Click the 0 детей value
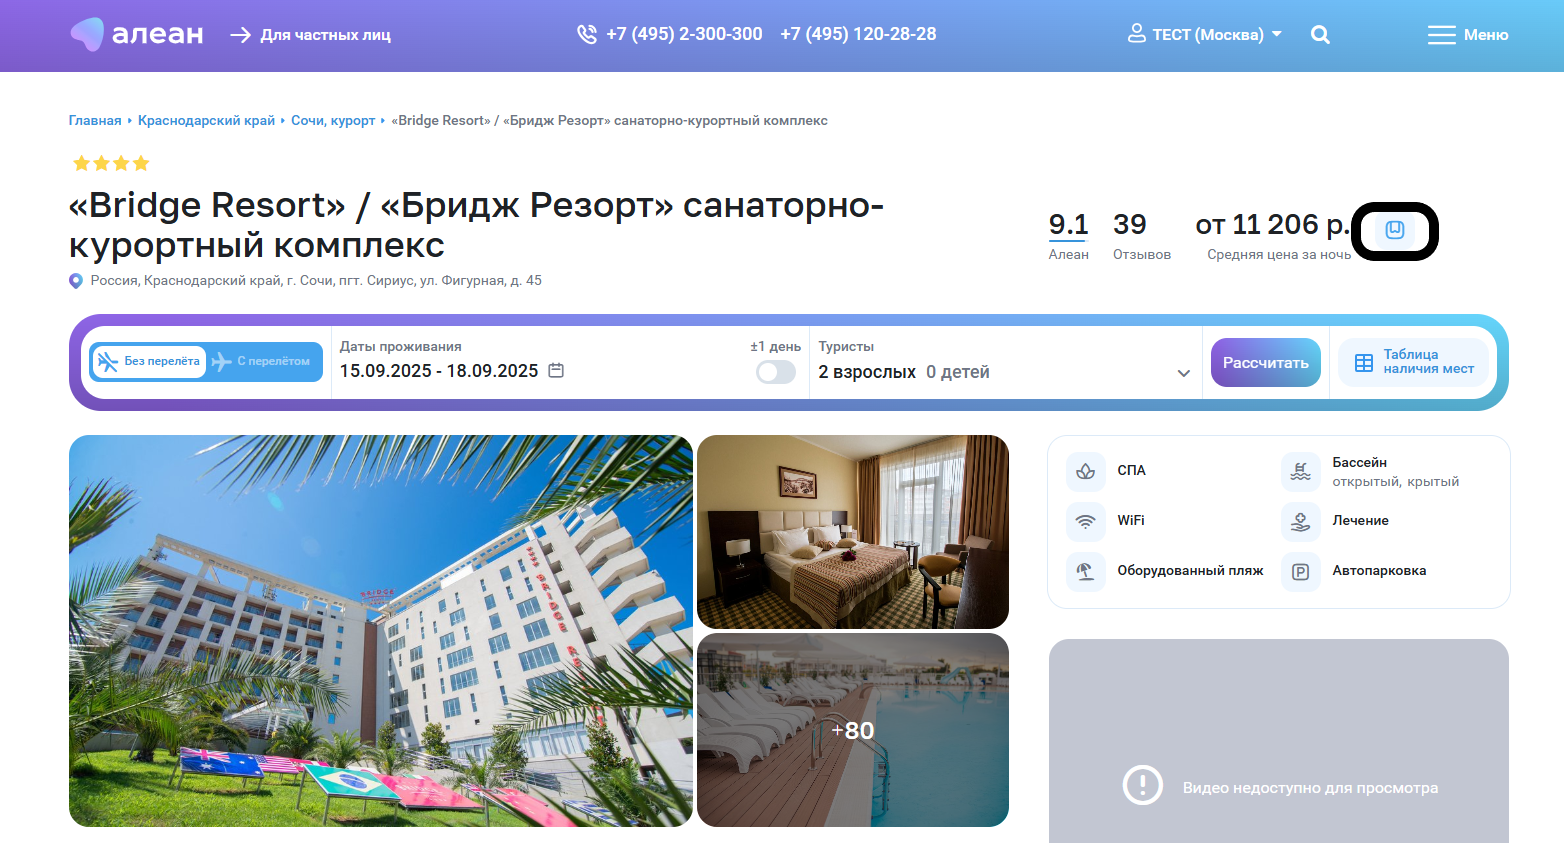Screen dimensions: 1564x843 tap(958, 372)
